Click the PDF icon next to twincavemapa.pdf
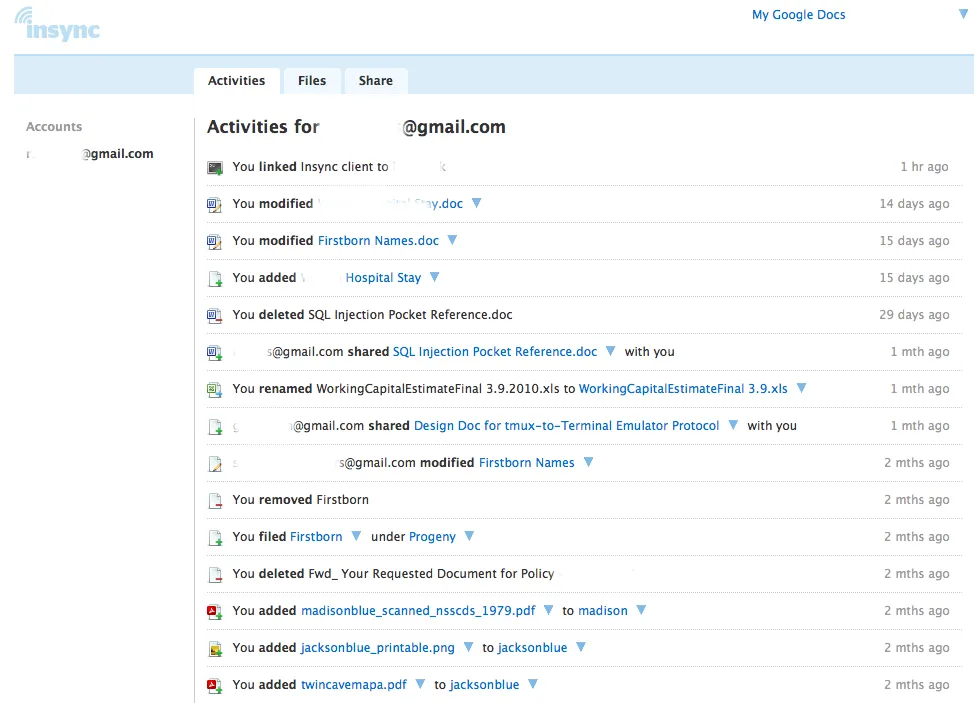Image resolution: width=979 pixels, height=703 pixels. pyautogui.click(x=214, y=684)
